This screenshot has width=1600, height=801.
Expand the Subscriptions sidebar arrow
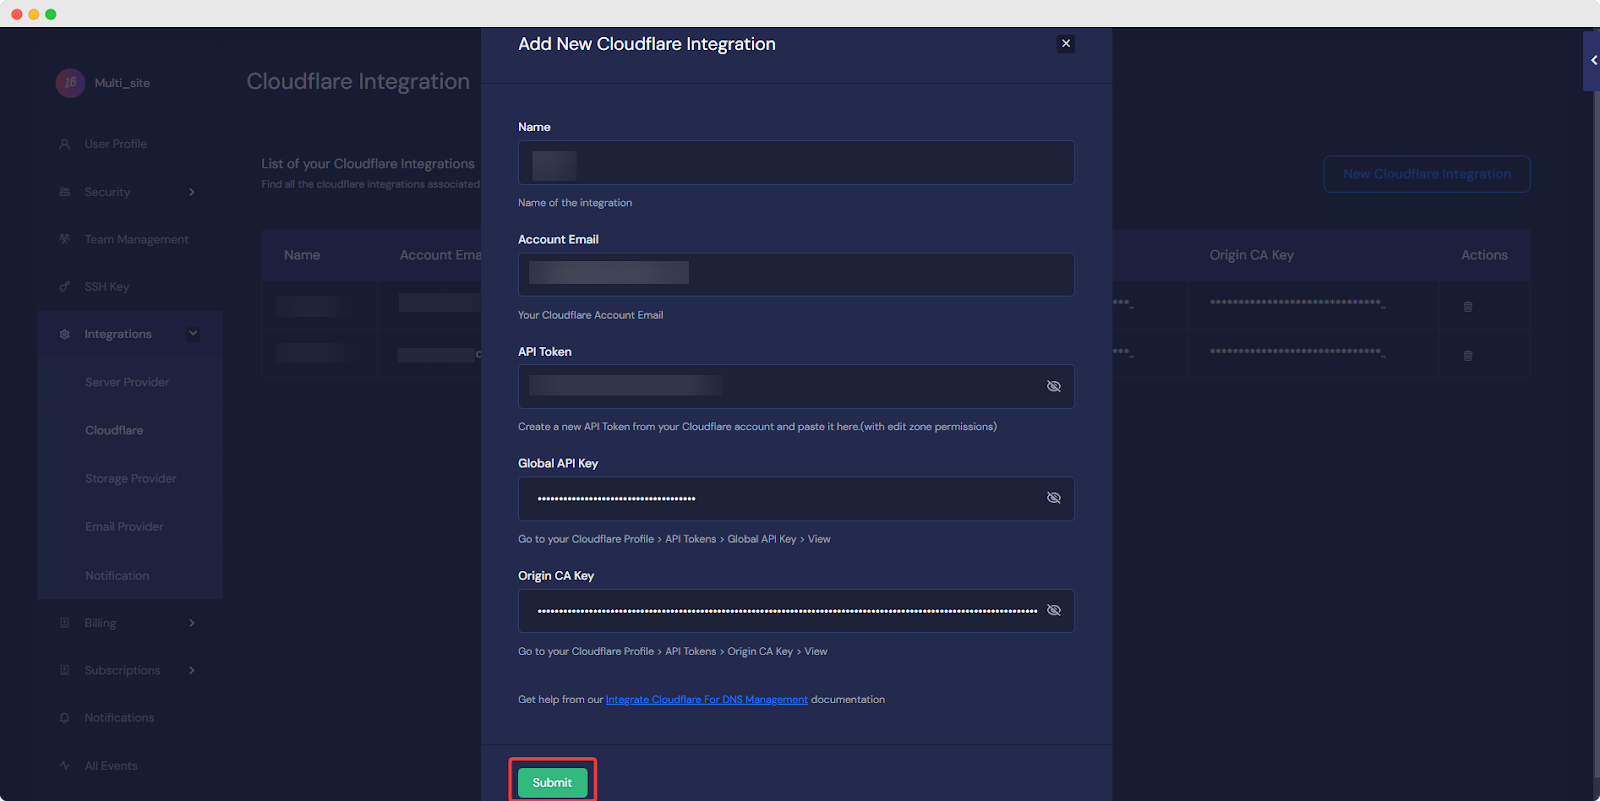192,670
